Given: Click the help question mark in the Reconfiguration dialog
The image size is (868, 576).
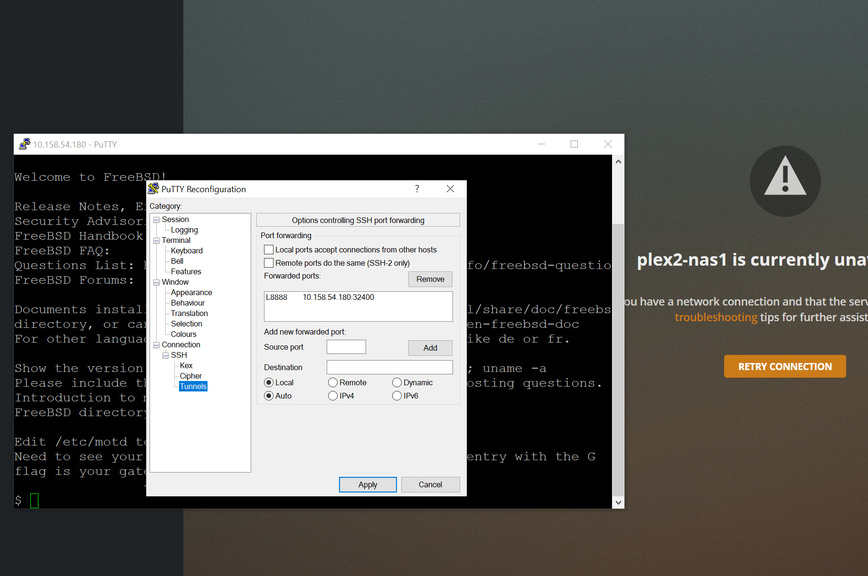Looking at the screenshot, I should click(417, 189).
